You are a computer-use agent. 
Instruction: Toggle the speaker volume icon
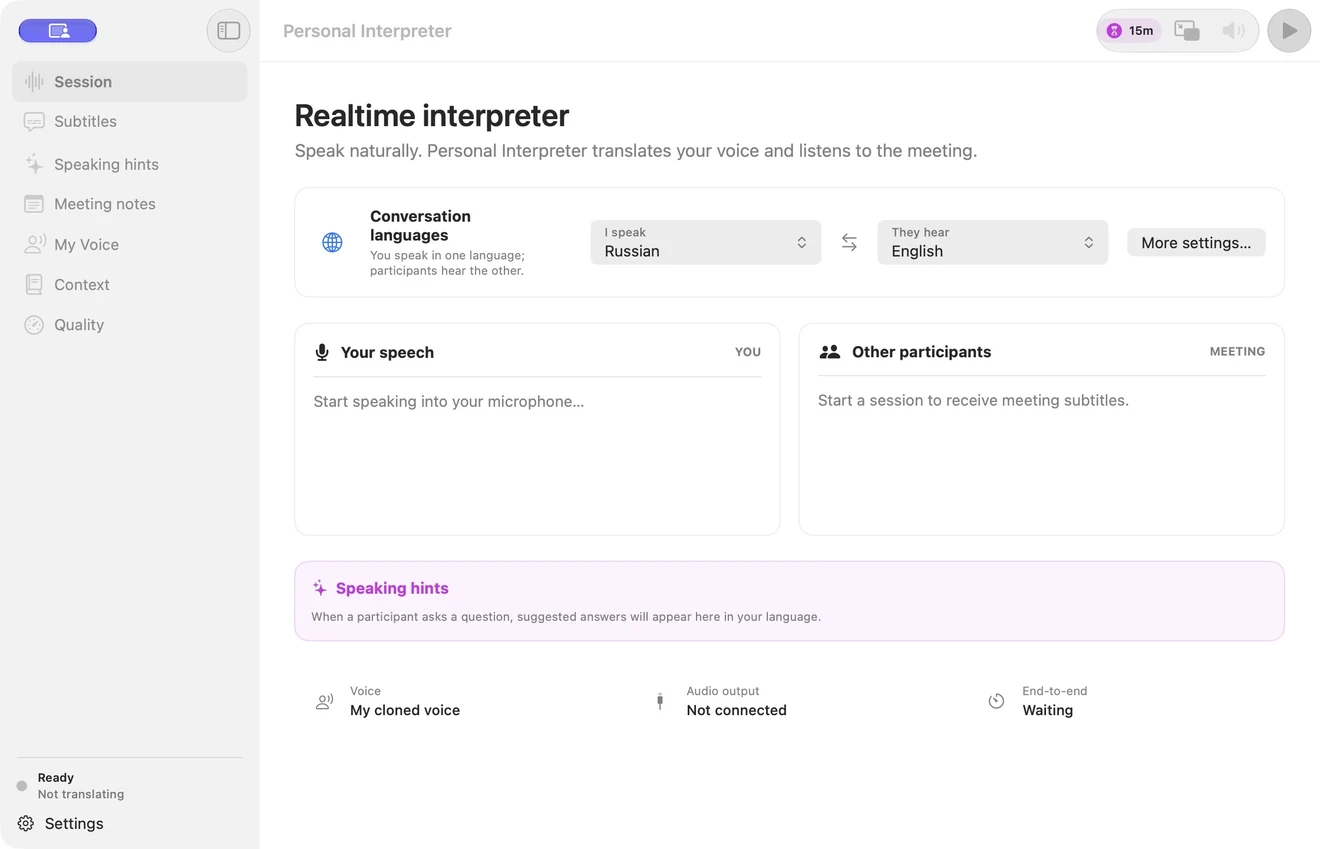tap(1233, 31)
